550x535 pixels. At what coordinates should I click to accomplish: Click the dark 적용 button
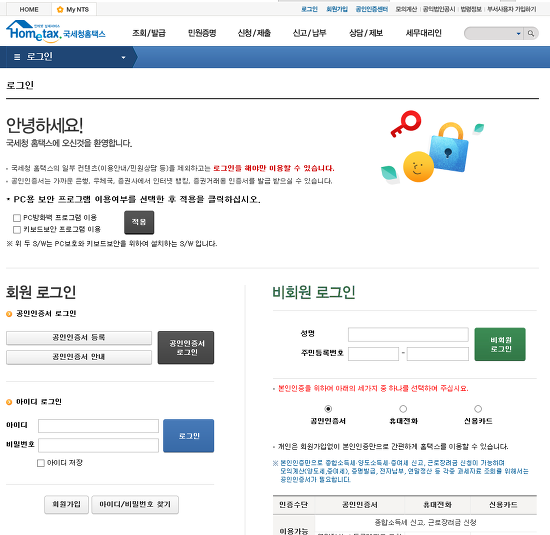[139, 222]
